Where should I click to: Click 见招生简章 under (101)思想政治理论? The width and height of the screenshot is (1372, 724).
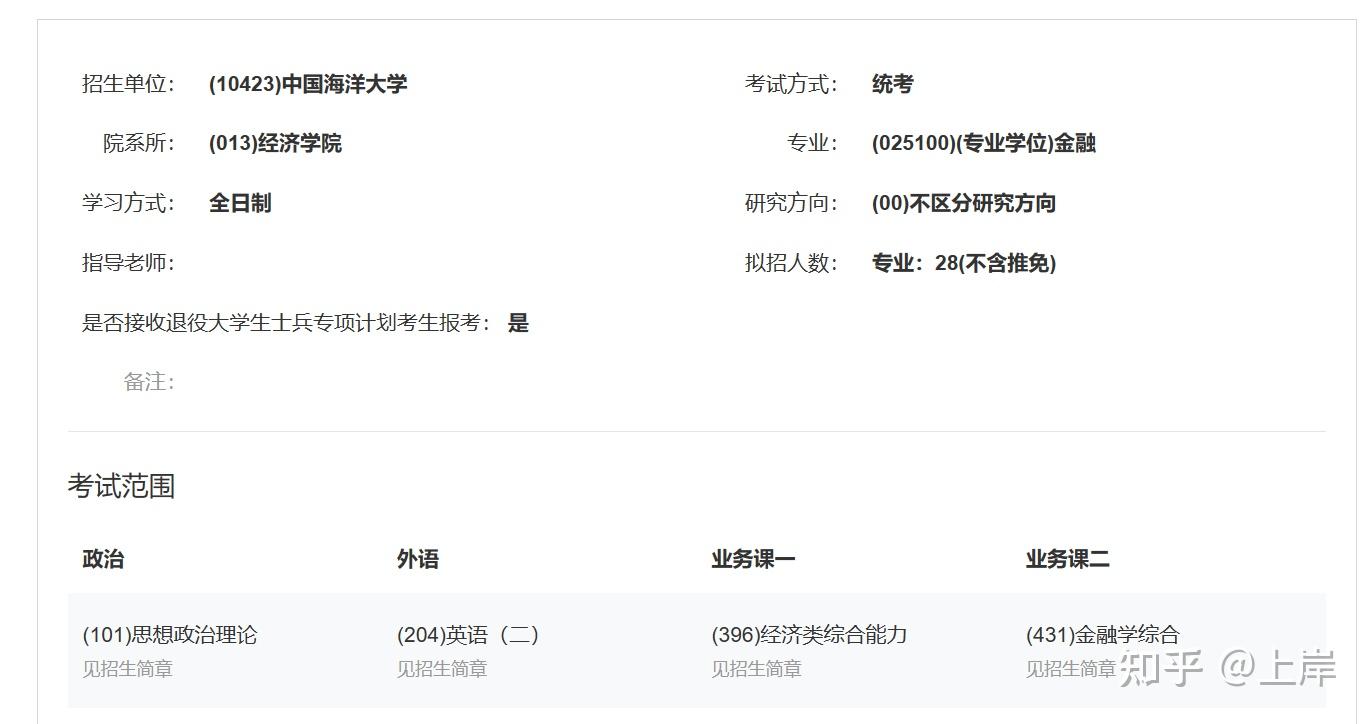(x=127, y=669)
